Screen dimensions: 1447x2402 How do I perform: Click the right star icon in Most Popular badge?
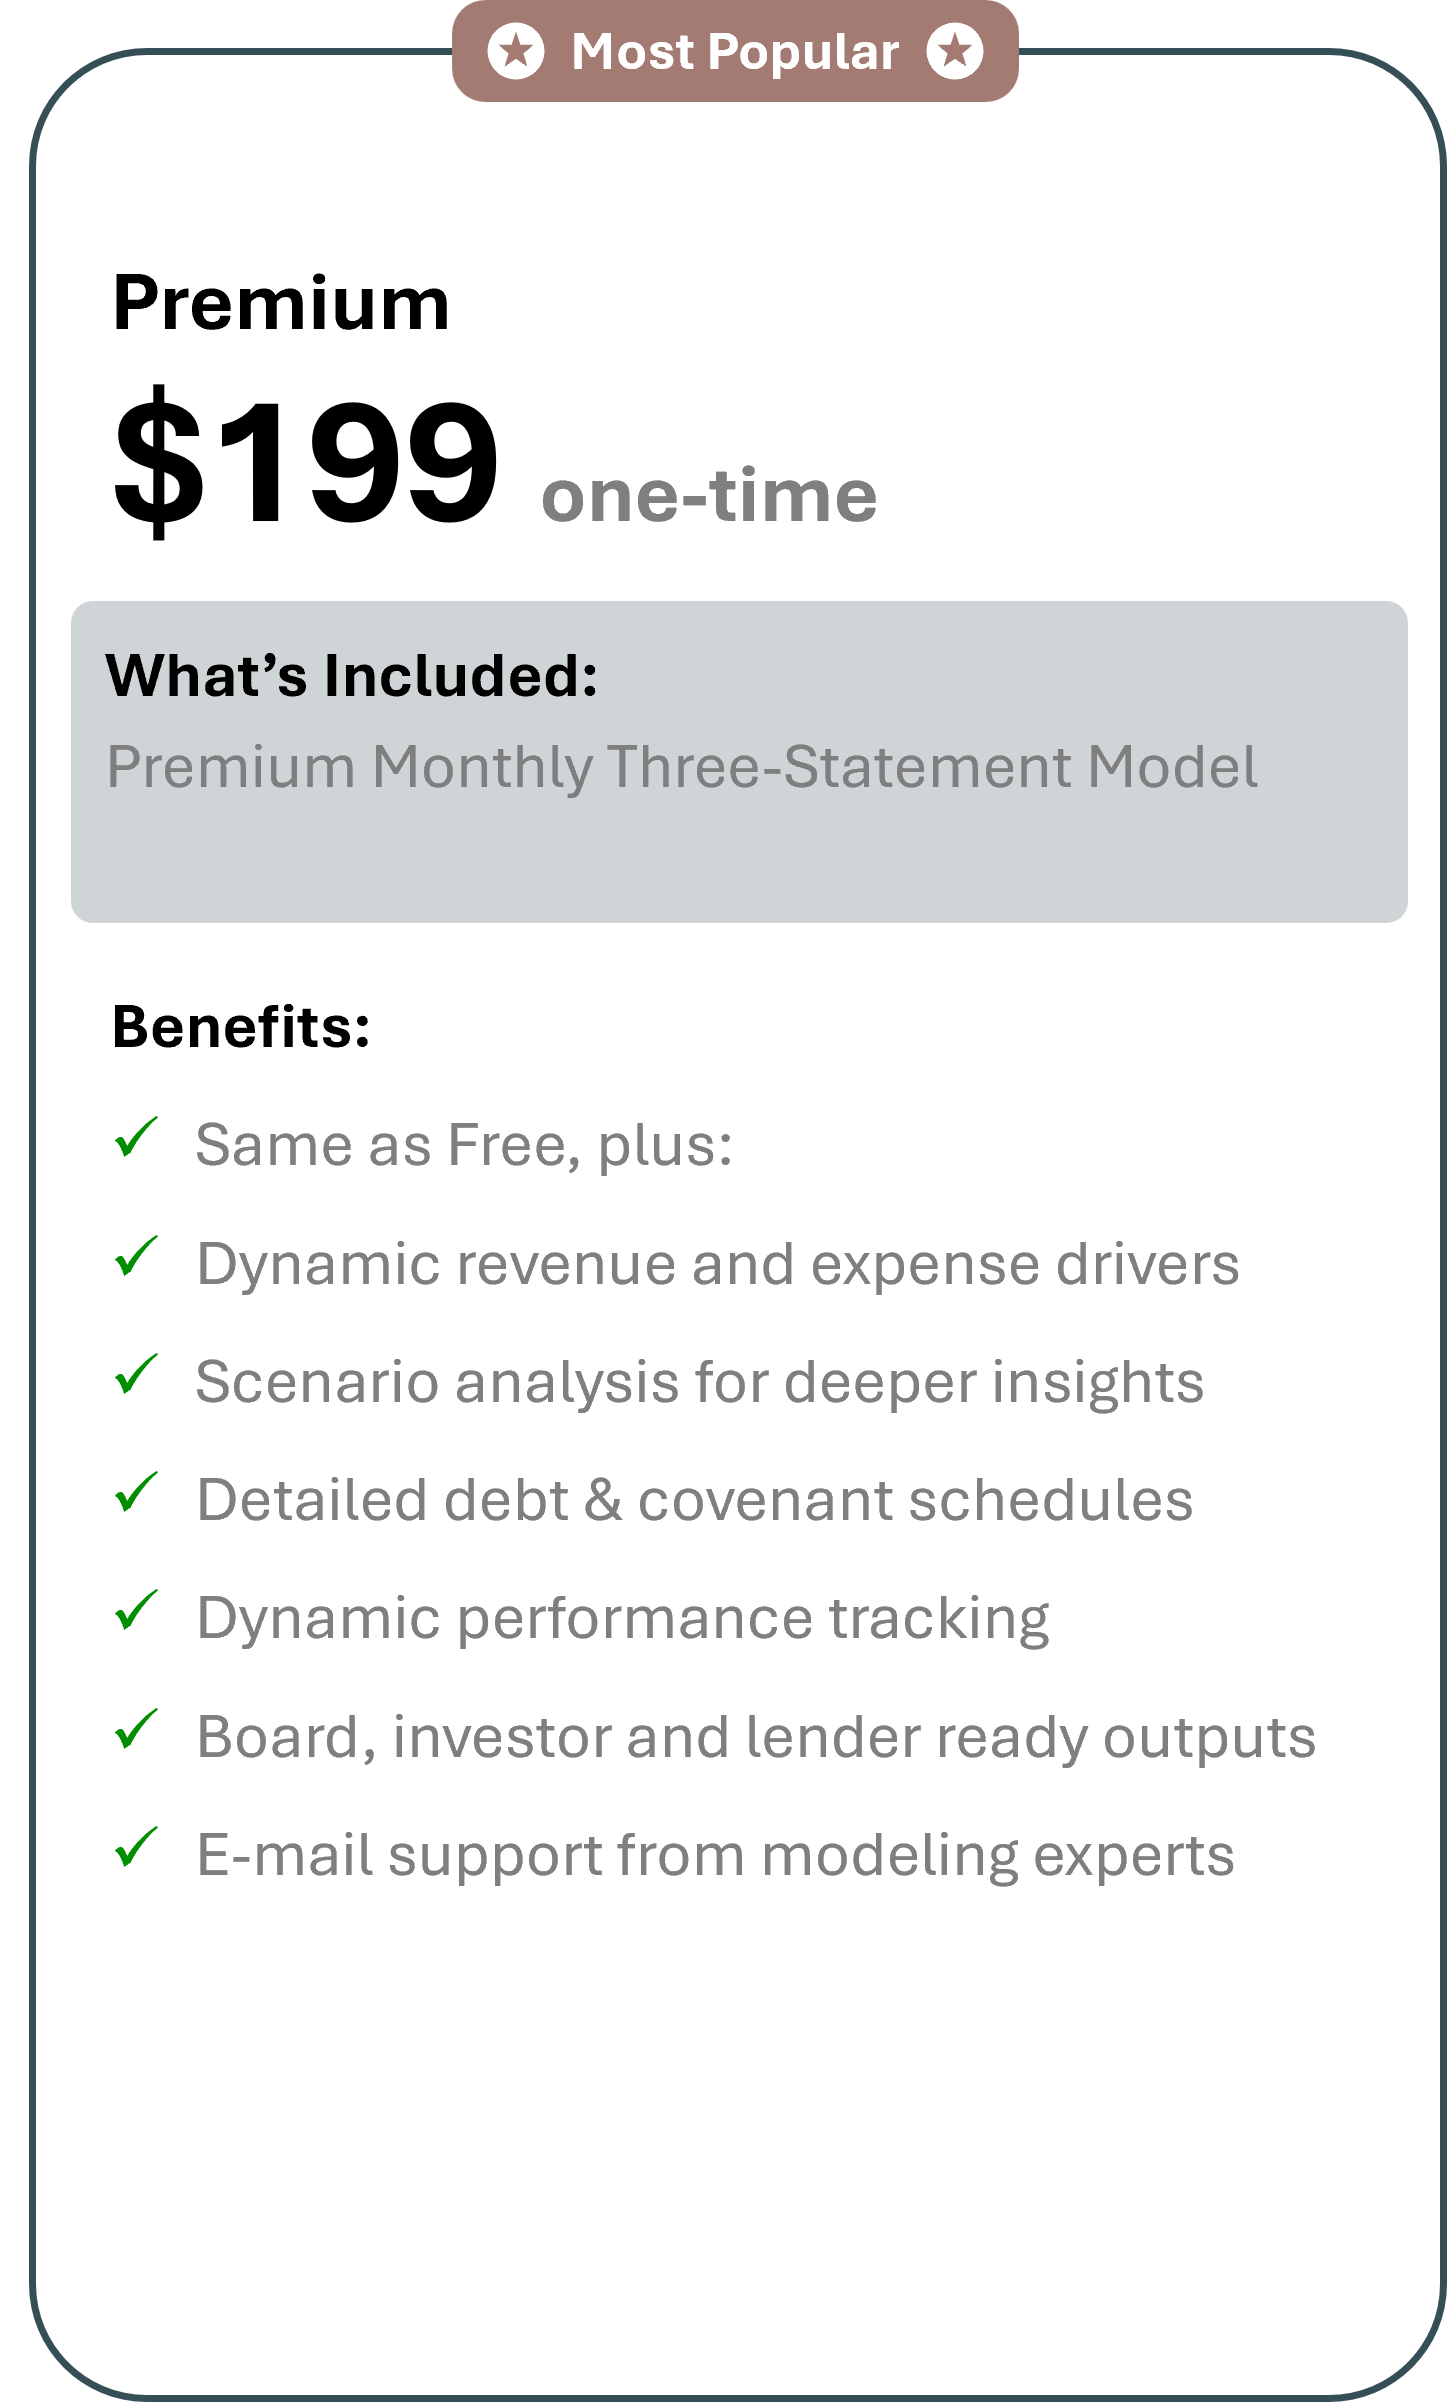[x=955, y=51]
